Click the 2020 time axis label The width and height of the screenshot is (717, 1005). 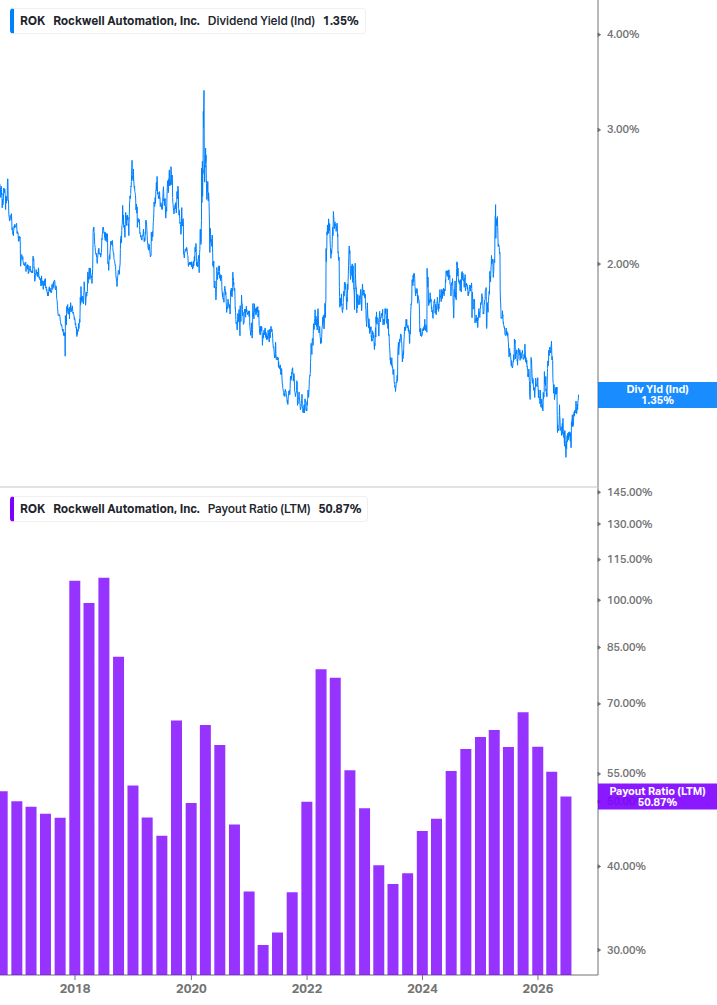(x=191, y=988)
